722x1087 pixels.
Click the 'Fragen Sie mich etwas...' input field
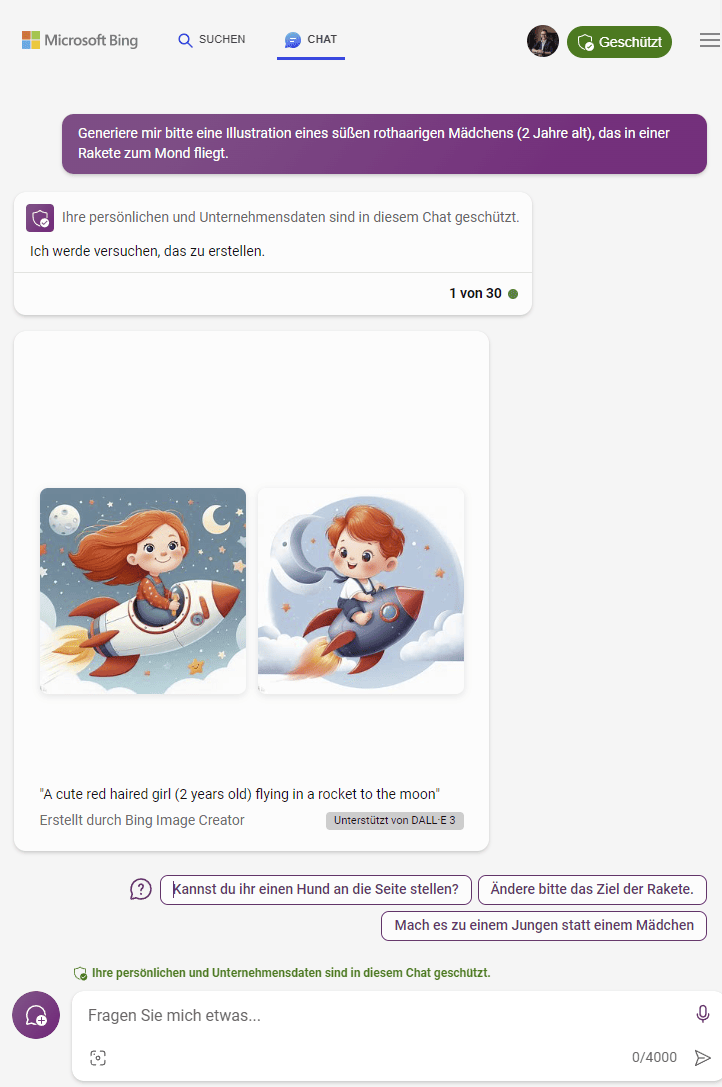(380, 1015)
